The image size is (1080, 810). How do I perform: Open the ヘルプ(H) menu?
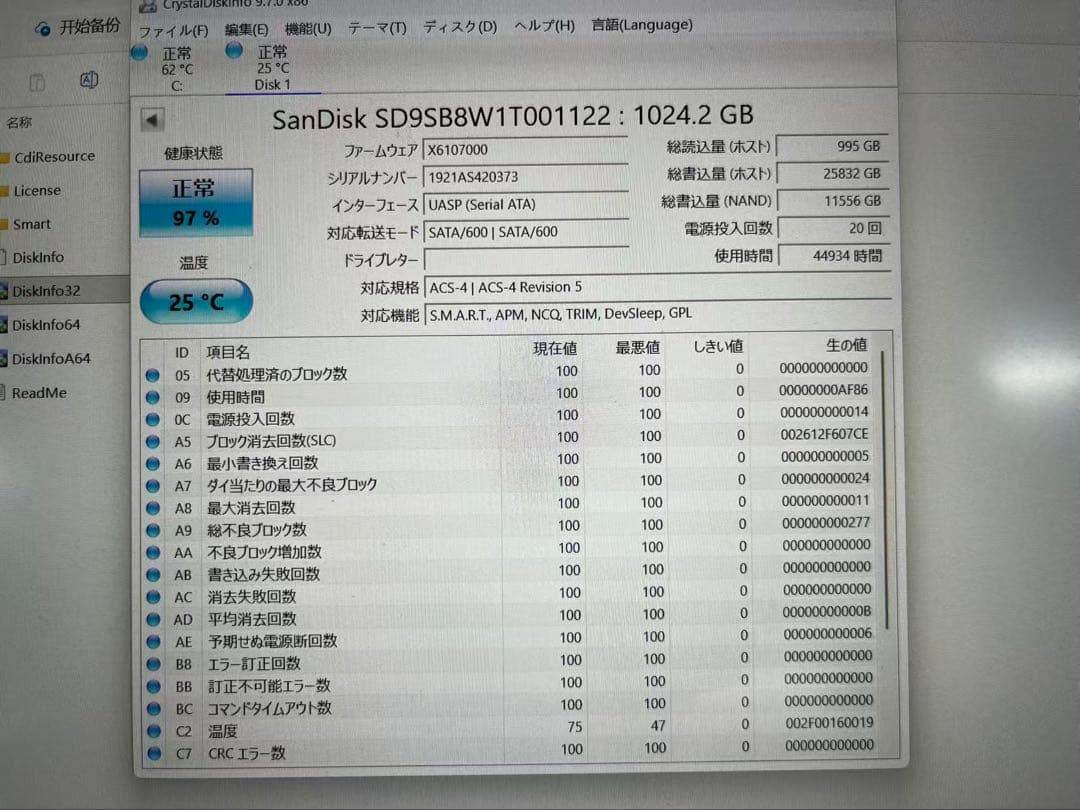coord(544,26)
